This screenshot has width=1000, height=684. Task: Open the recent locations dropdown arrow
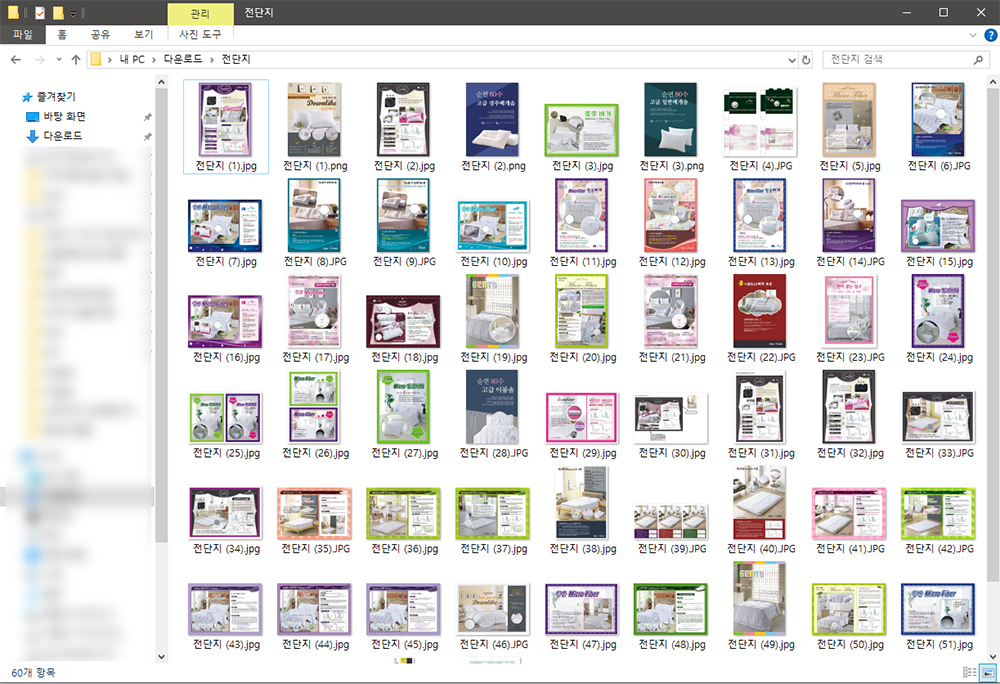tap(57, 60)
